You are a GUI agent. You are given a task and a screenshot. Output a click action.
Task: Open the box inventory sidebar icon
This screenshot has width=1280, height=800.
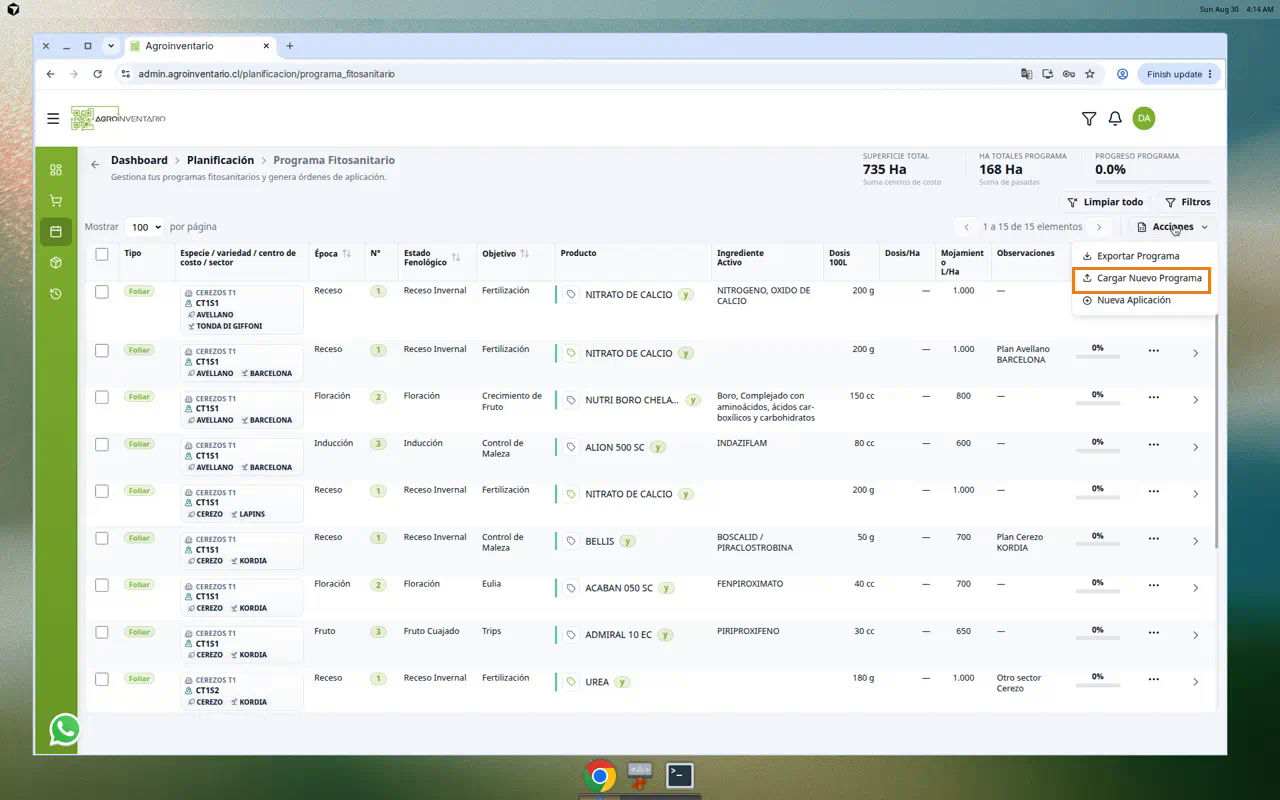(x=56, y=263)
